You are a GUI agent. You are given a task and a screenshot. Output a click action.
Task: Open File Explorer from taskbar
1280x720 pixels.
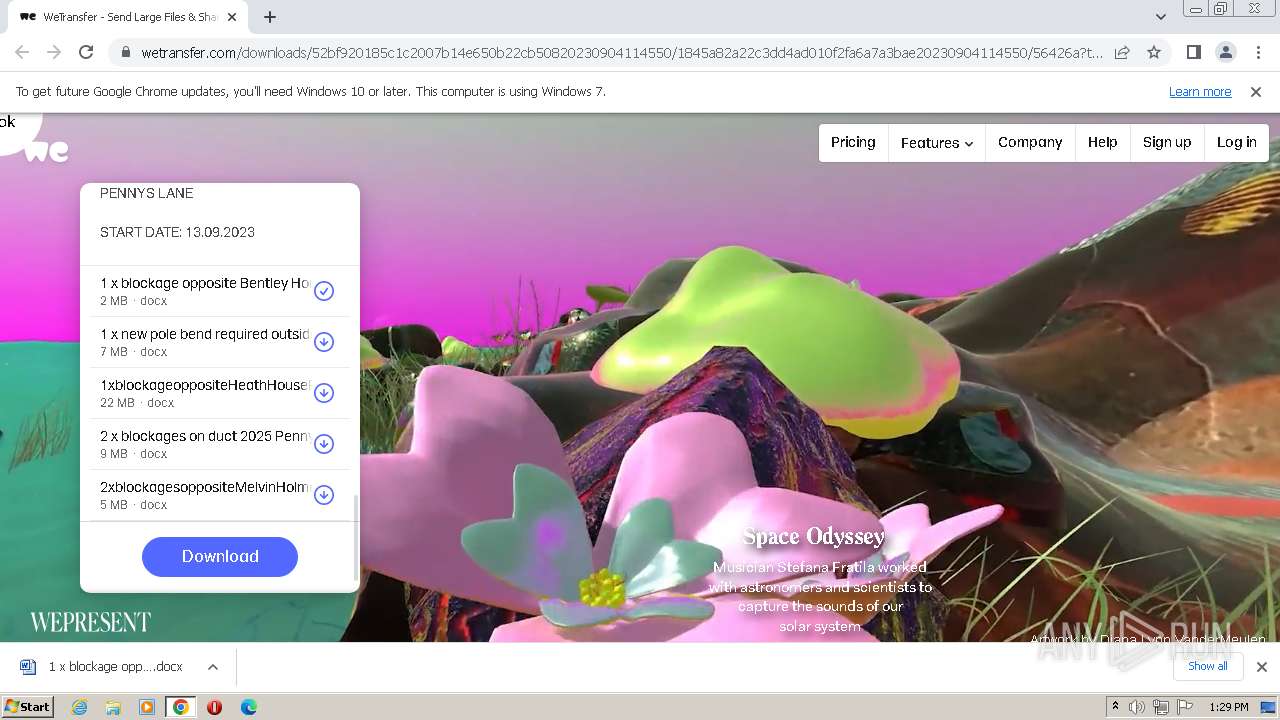click(x=113, y=707)
